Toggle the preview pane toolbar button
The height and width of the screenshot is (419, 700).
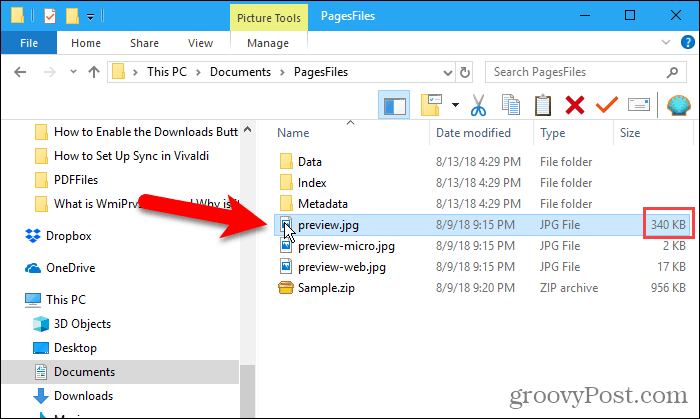(x=394, y=105)
